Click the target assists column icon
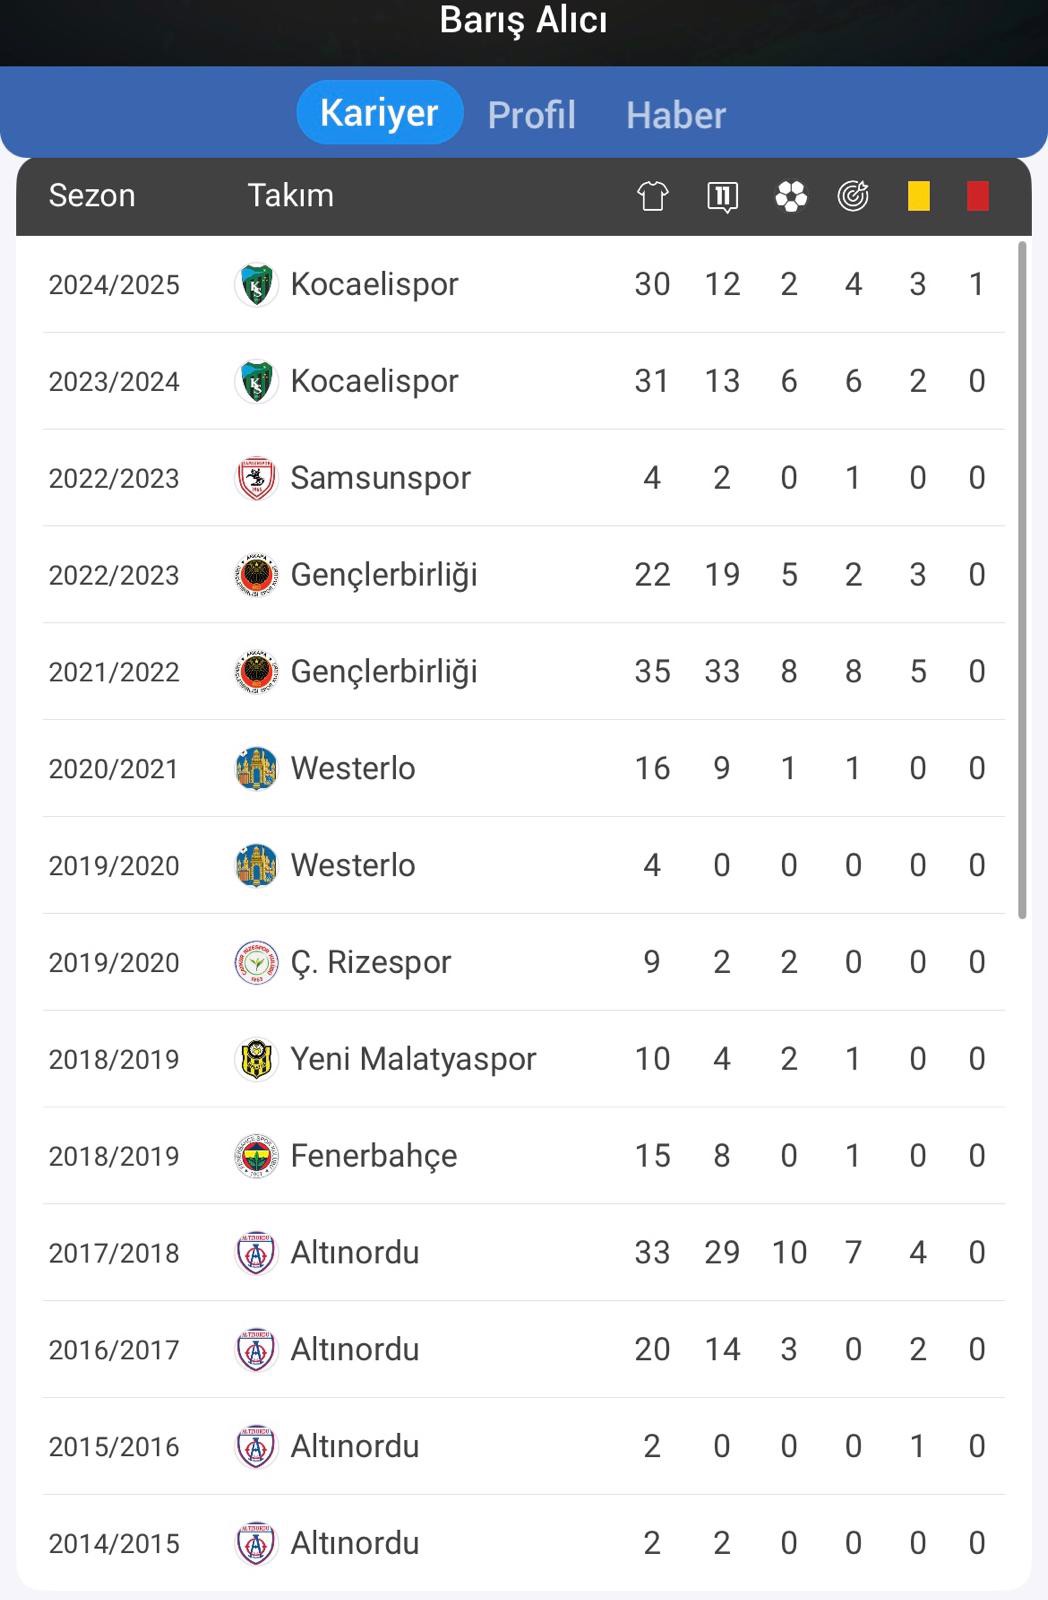The width and height of the screenshot is (1048, 1600). tap(853, 196)
